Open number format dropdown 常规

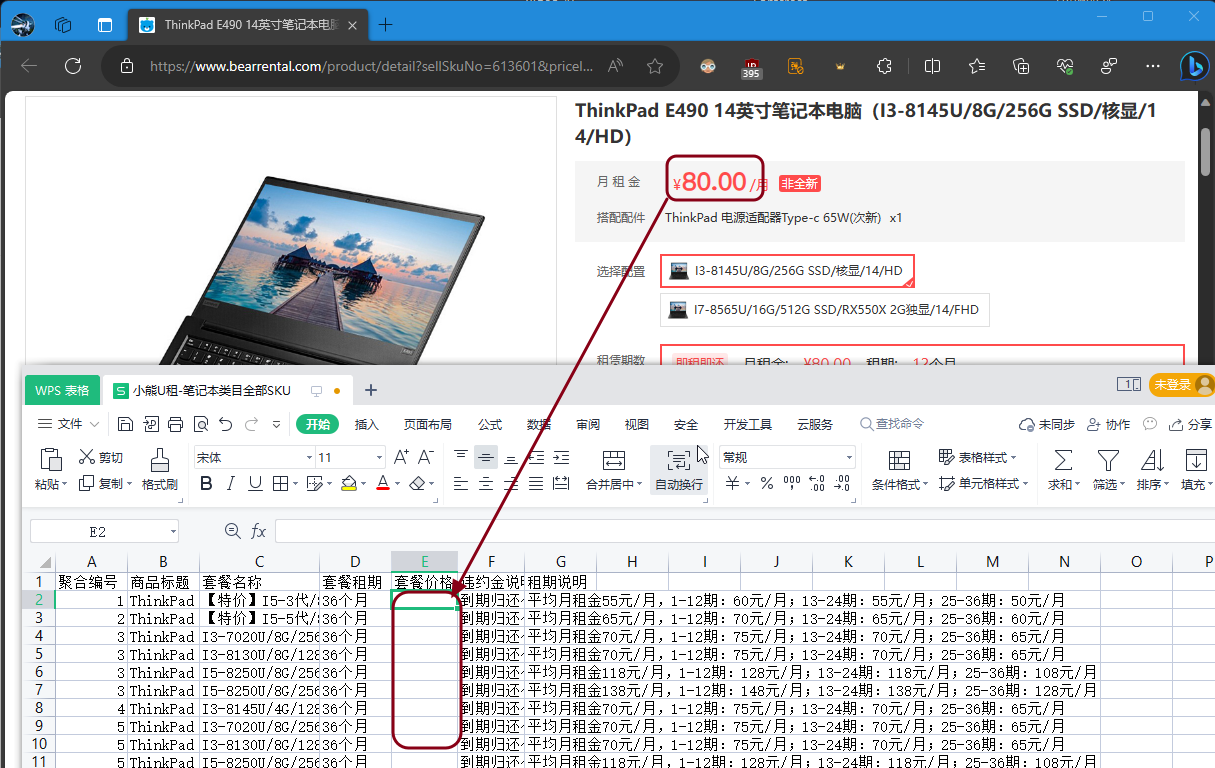click(849, 458)
